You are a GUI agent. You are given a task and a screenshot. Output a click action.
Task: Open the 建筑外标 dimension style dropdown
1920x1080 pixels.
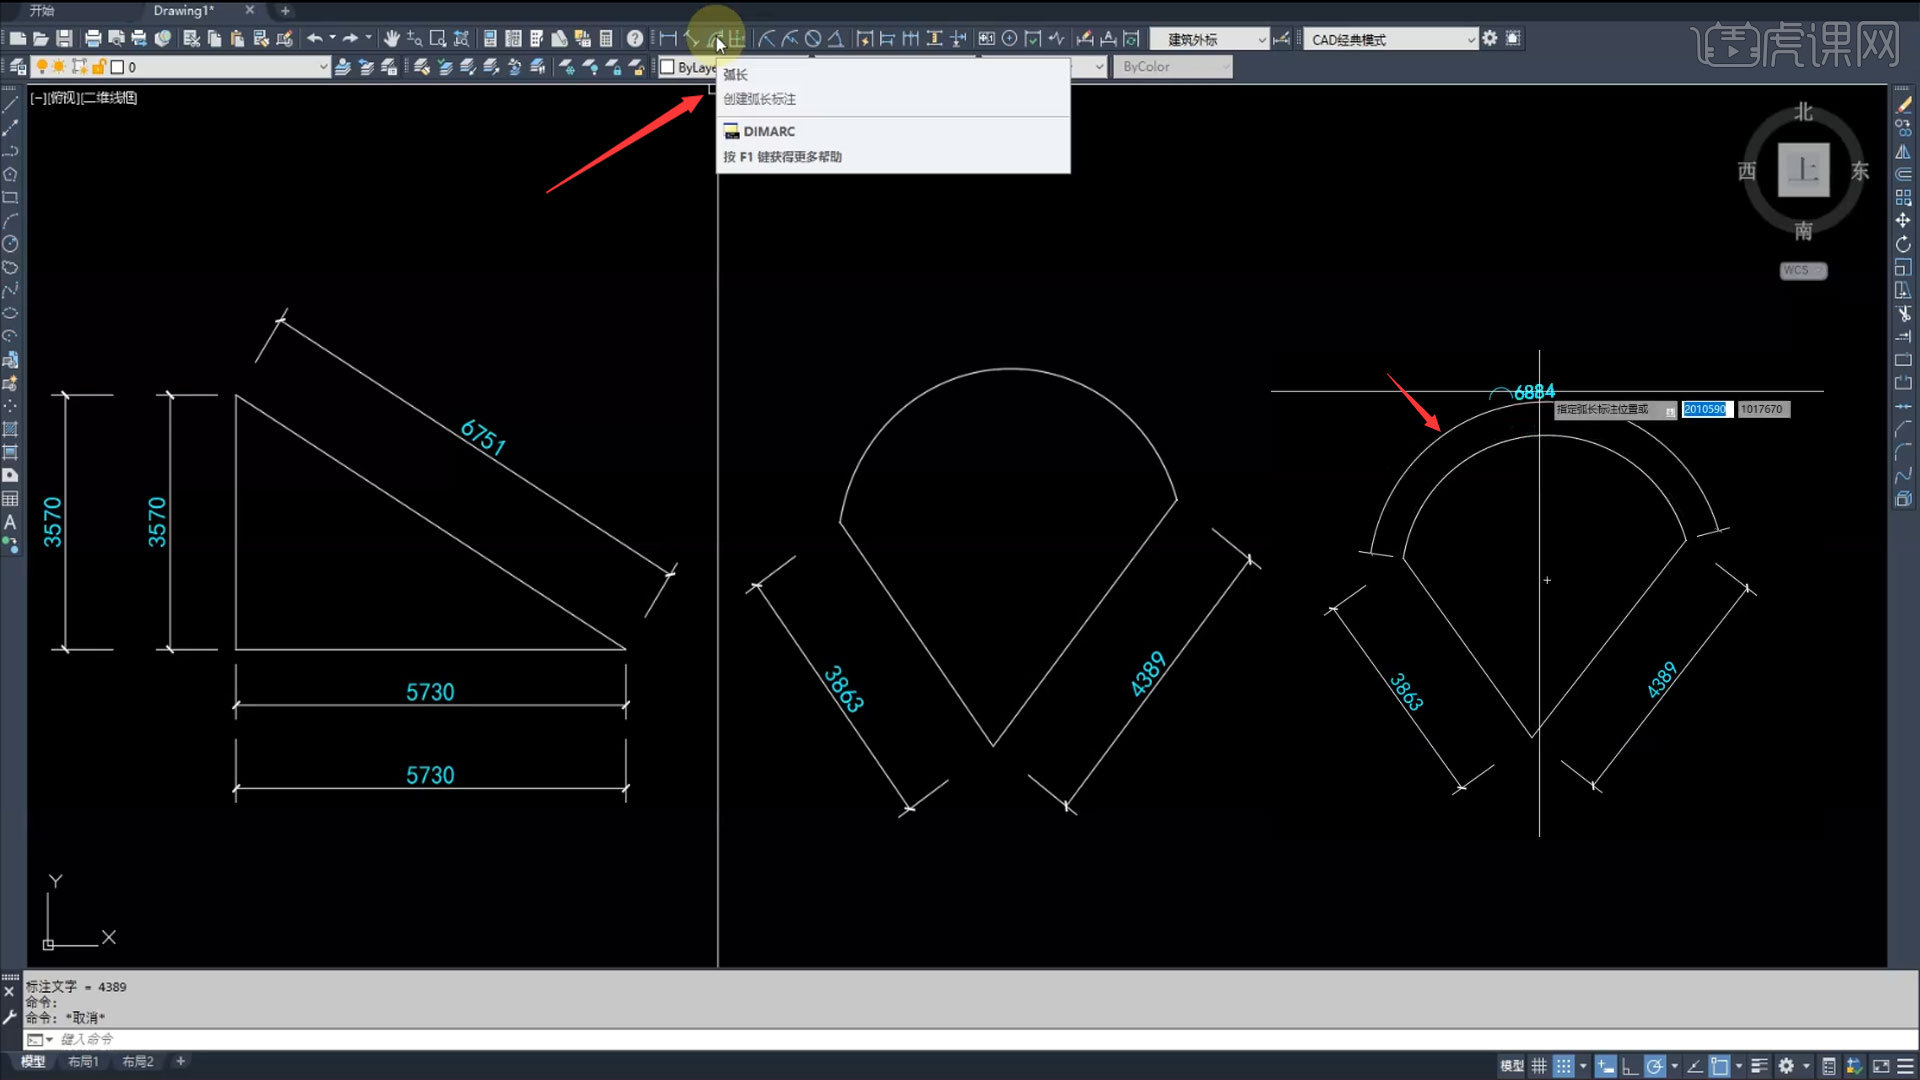coord(1209,39)
